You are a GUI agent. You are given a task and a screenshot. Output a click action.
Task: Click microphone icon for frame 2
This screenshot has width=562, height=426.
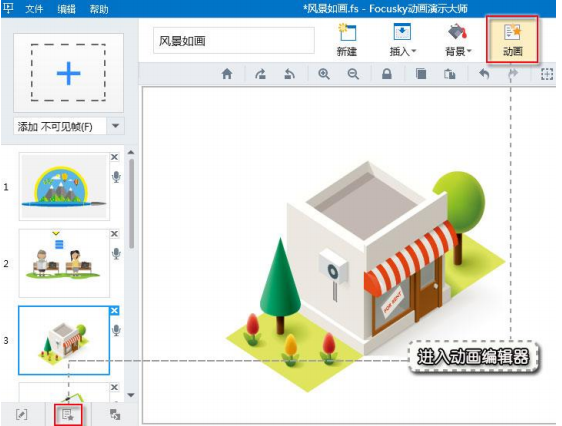click(x=116, y=254)
